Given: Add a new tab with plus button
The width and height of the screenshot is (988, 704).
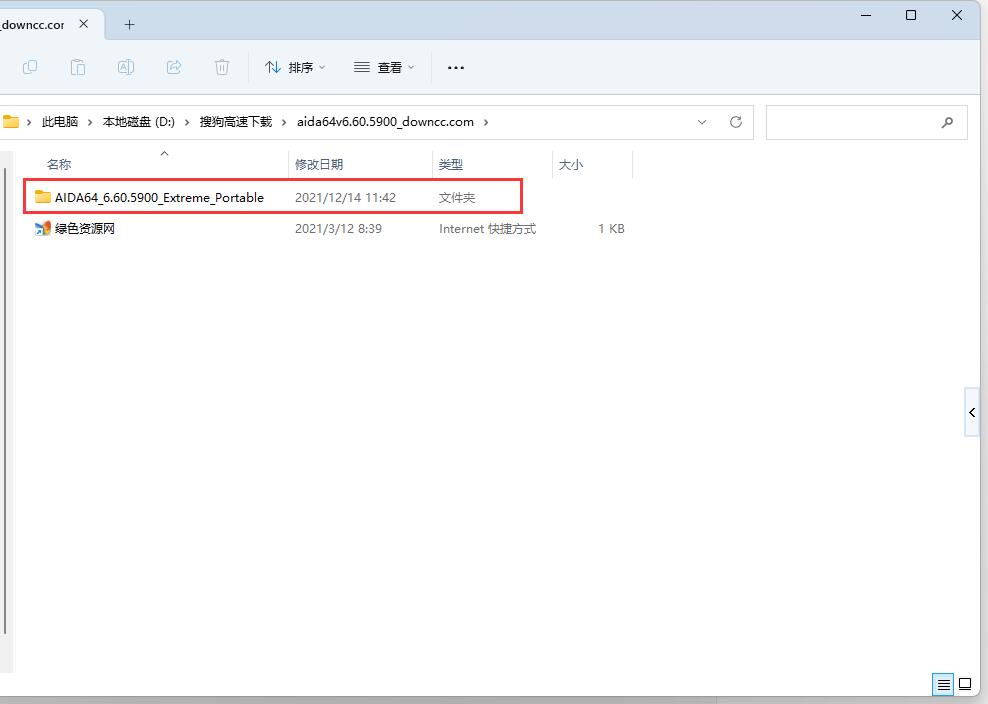Looking at the screenshot, I should click(129, 24).
